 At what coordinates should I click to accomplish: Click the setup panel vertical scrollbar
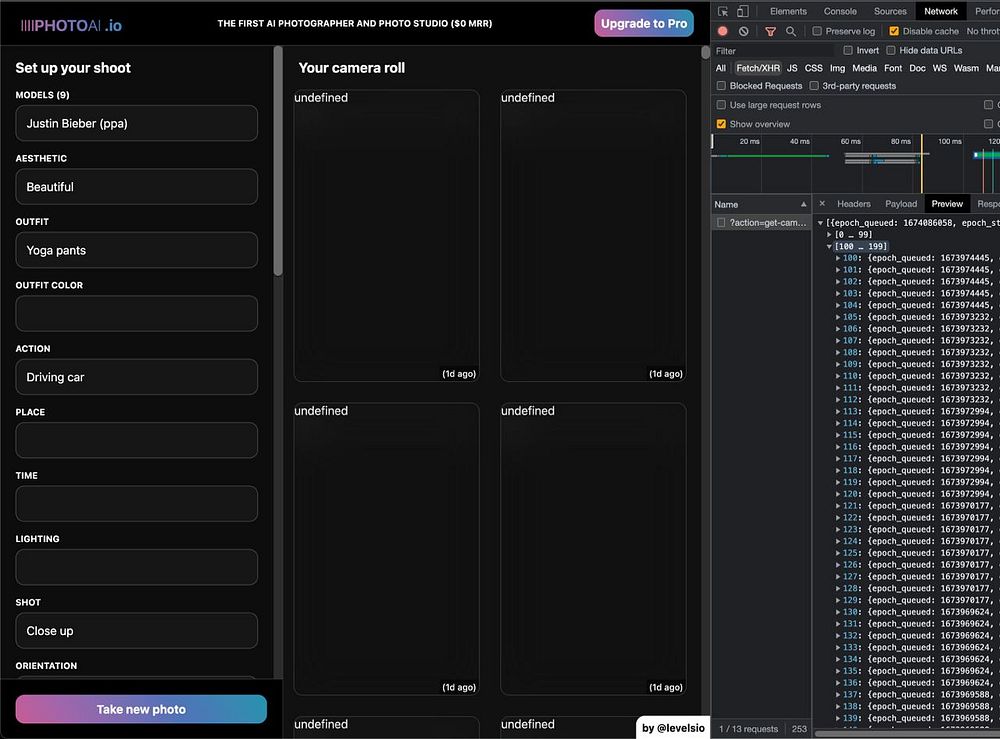(x=278, y=161)
